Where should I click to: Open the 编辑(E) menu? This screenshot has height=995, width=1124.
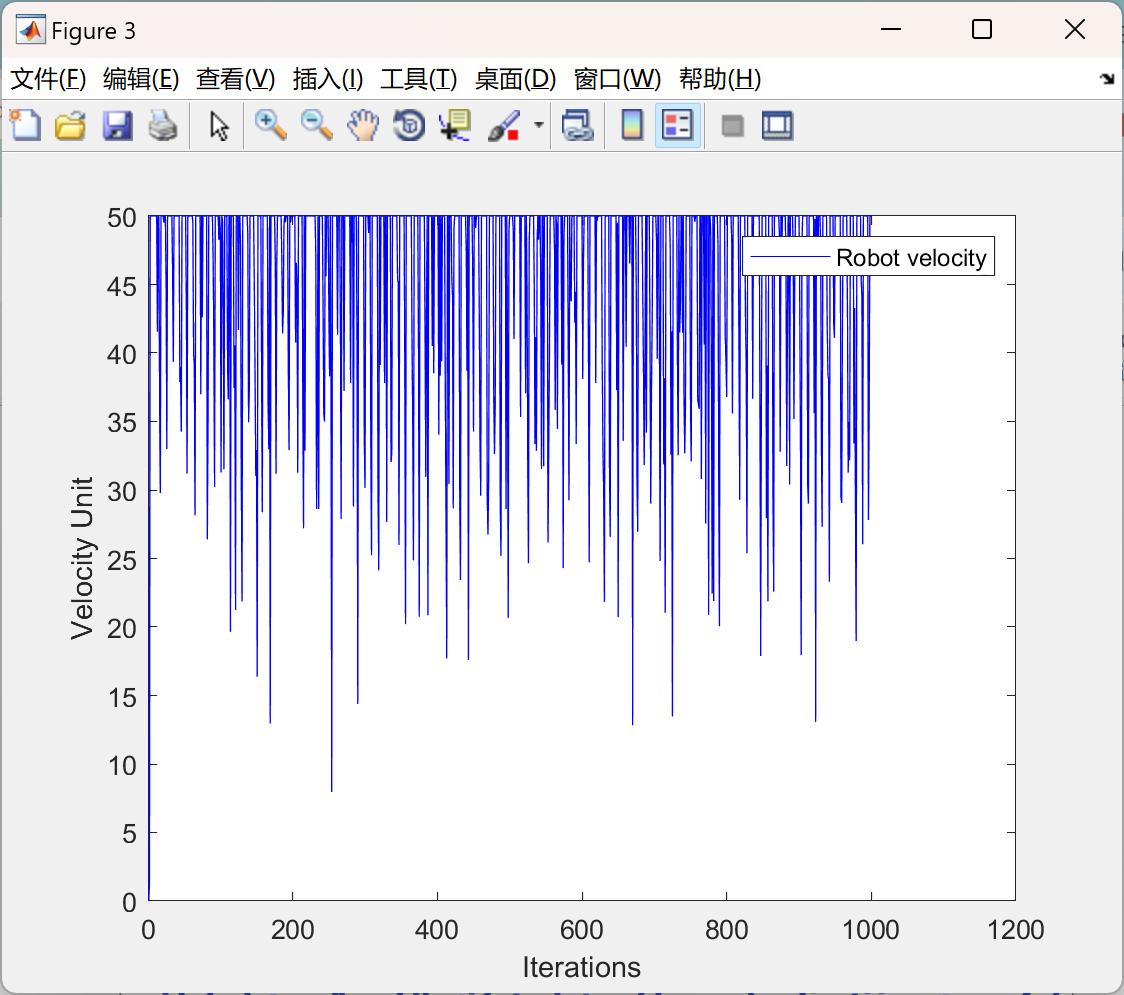pyautogui.click(x=140, y=79)
